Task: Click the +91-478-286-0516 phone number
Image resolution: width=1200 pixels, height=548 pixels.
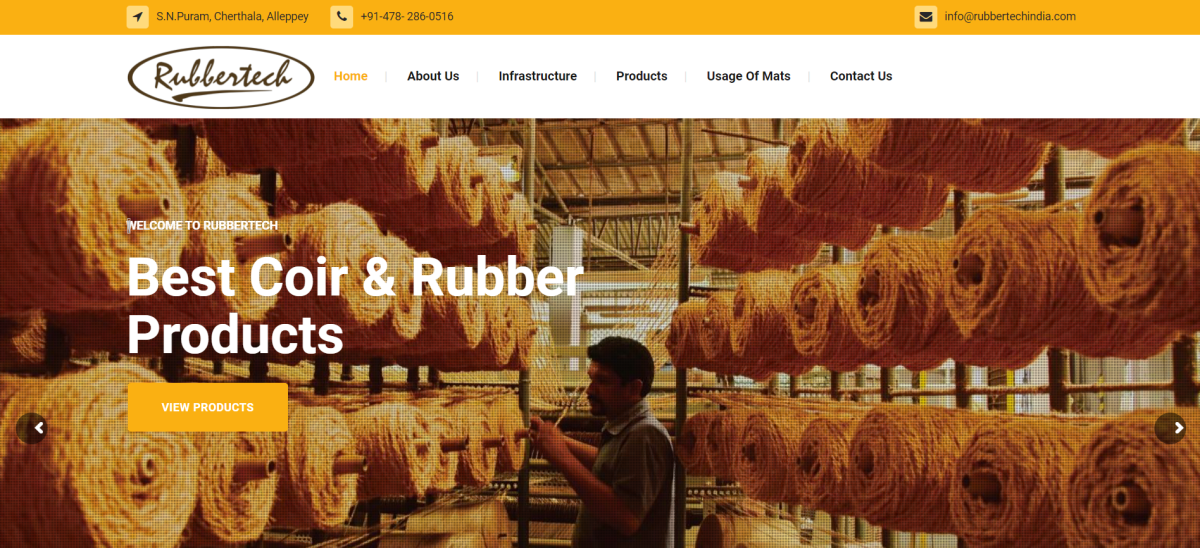Action: pos(407,17)
